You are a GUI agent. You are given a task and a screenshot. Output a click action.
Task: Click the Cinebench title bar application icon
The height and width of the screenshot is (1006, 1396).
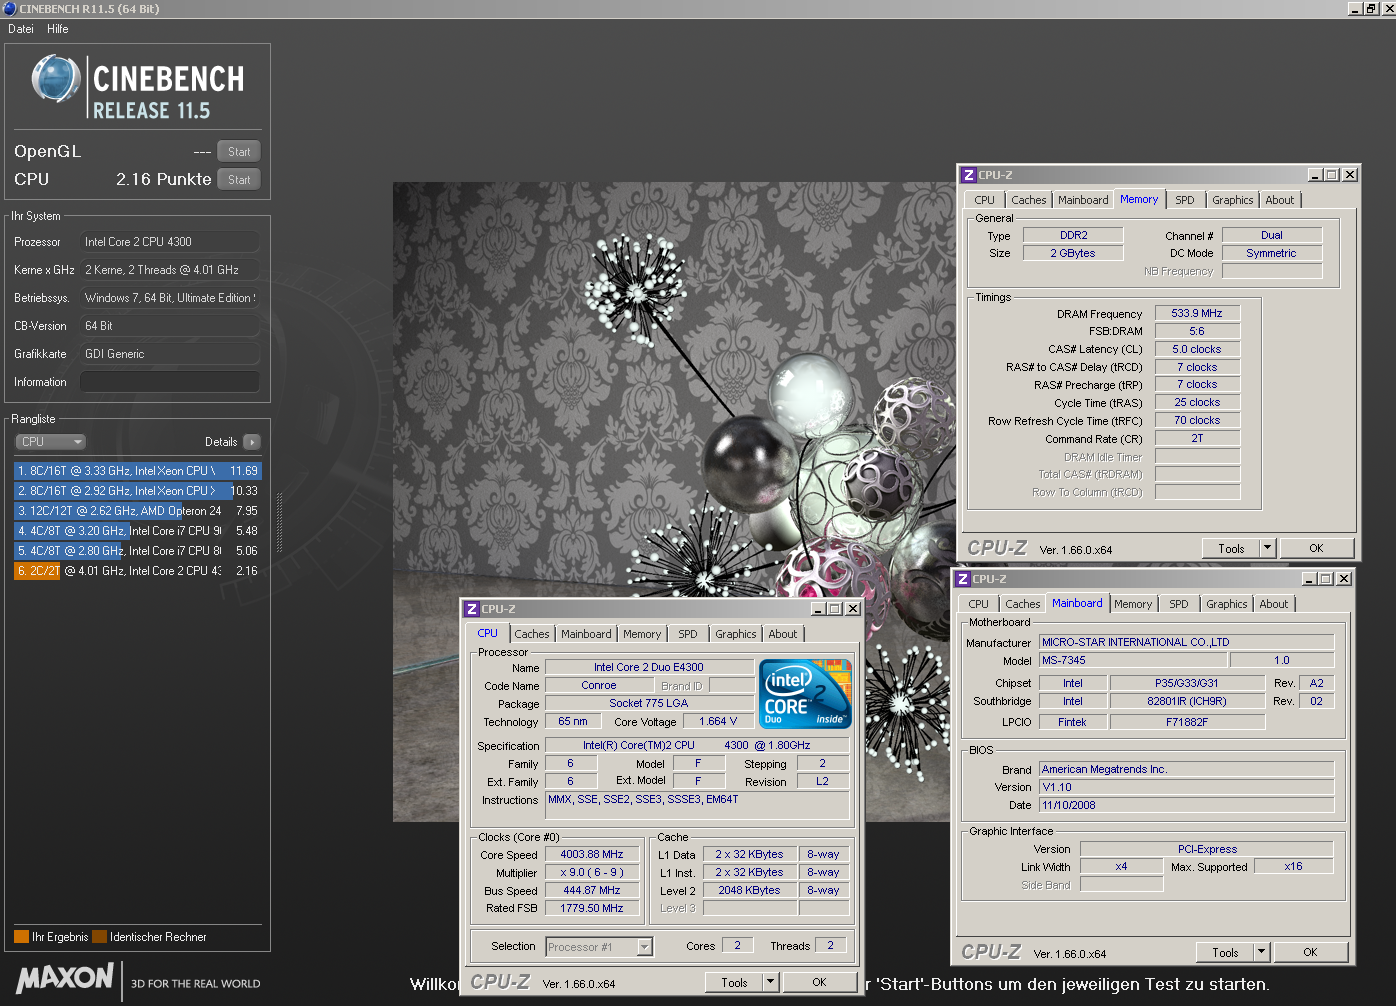10,8
